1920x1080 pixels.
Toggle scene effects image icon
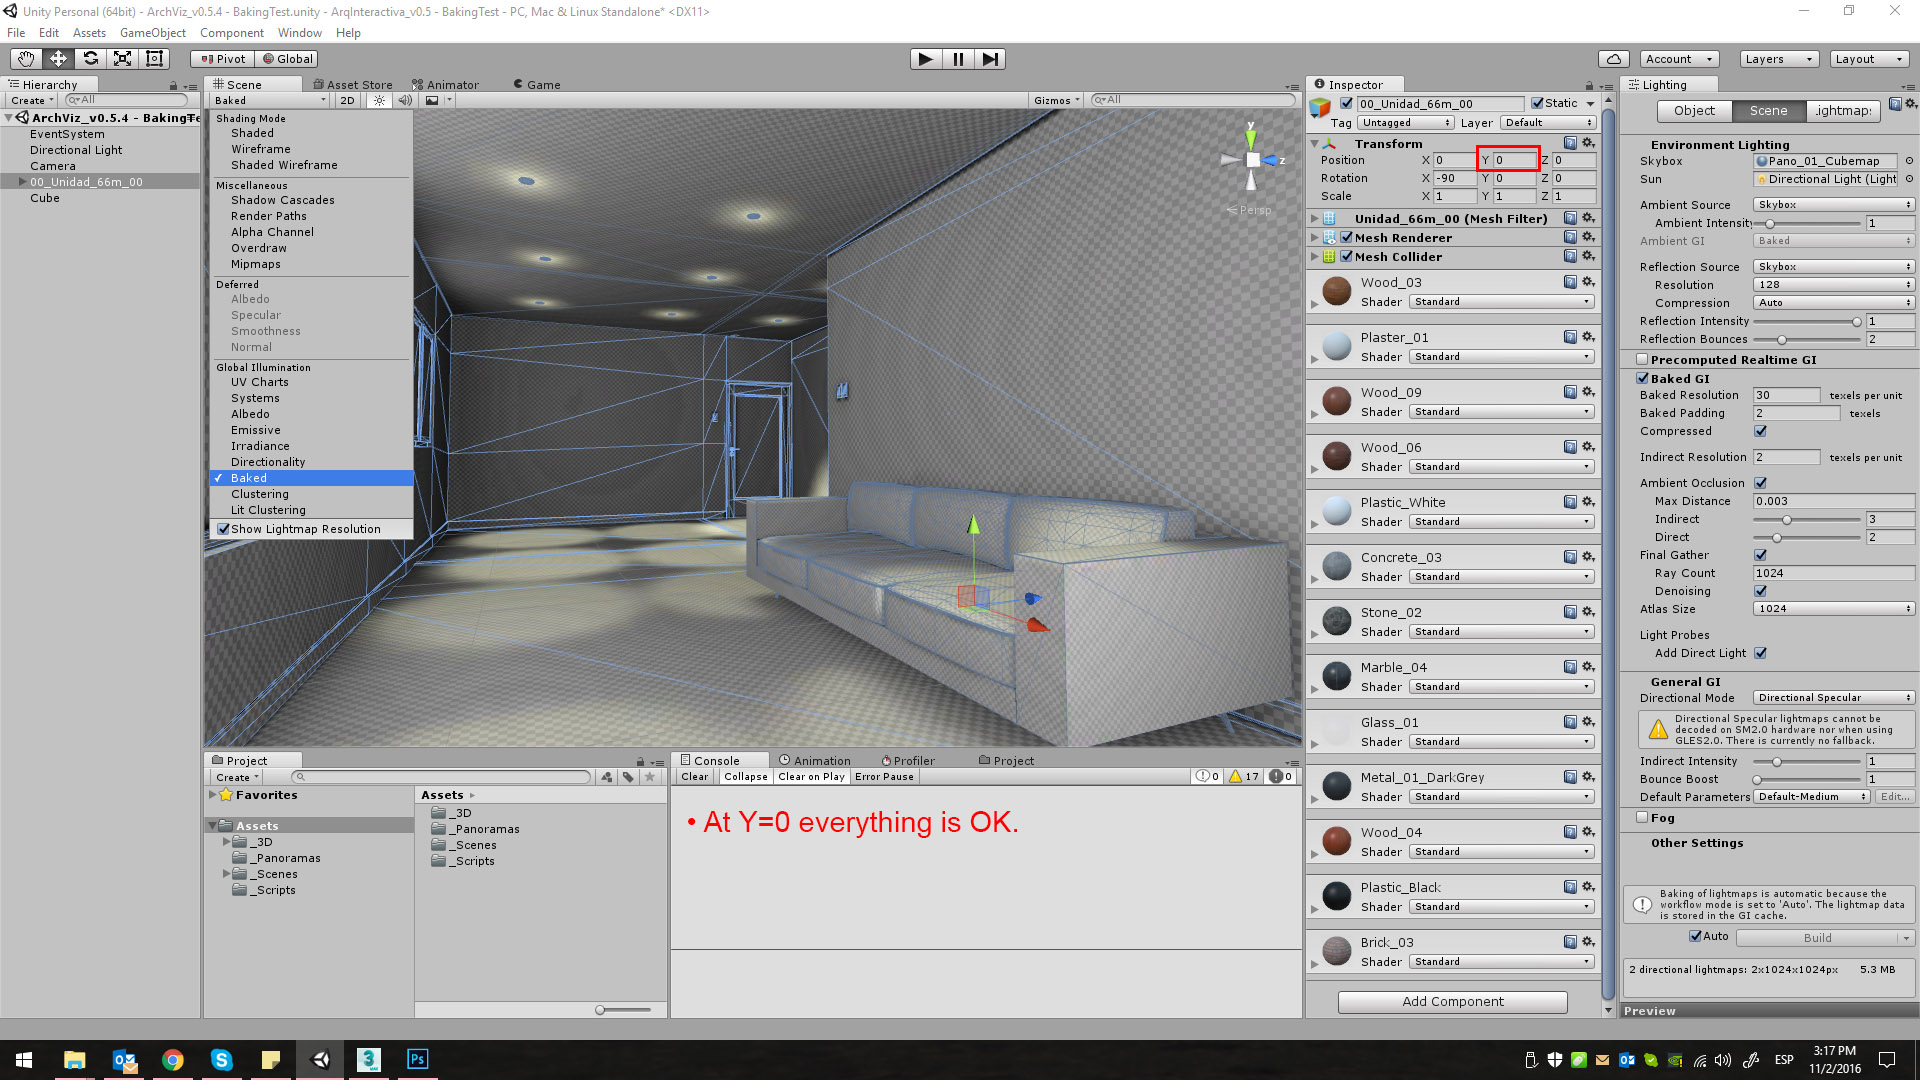pyautogui.click(x=432, y=100)
